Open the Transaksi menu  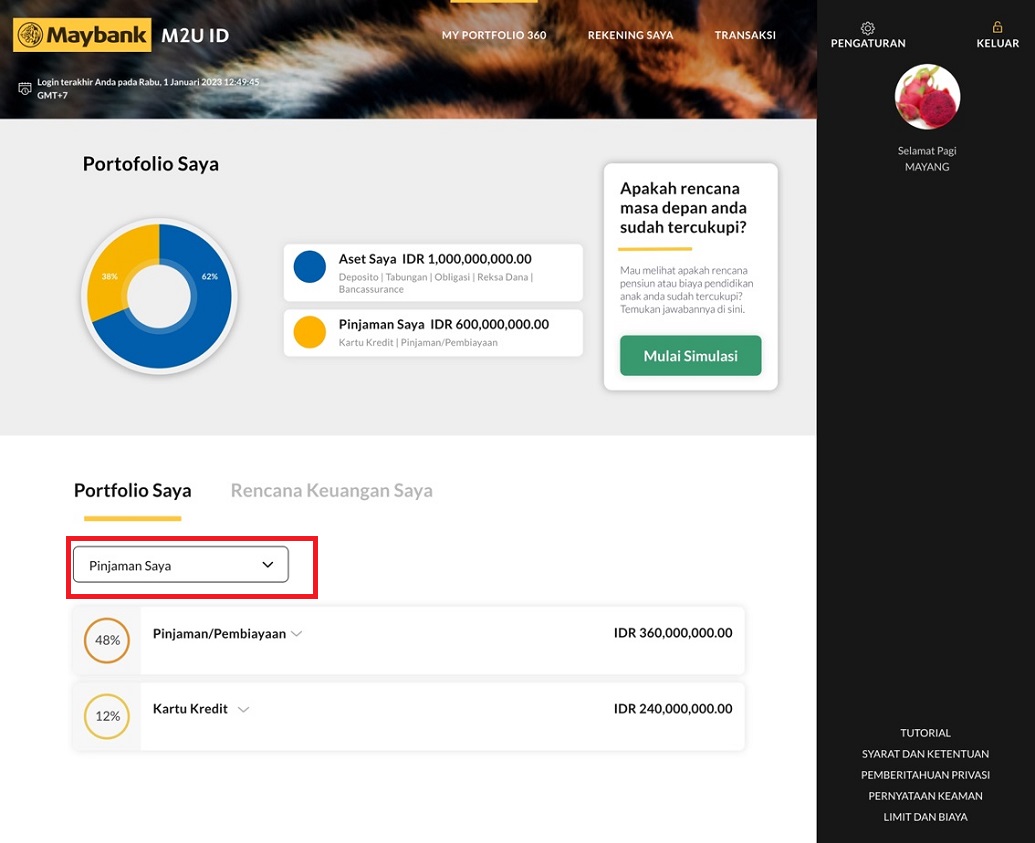point(745,35)
